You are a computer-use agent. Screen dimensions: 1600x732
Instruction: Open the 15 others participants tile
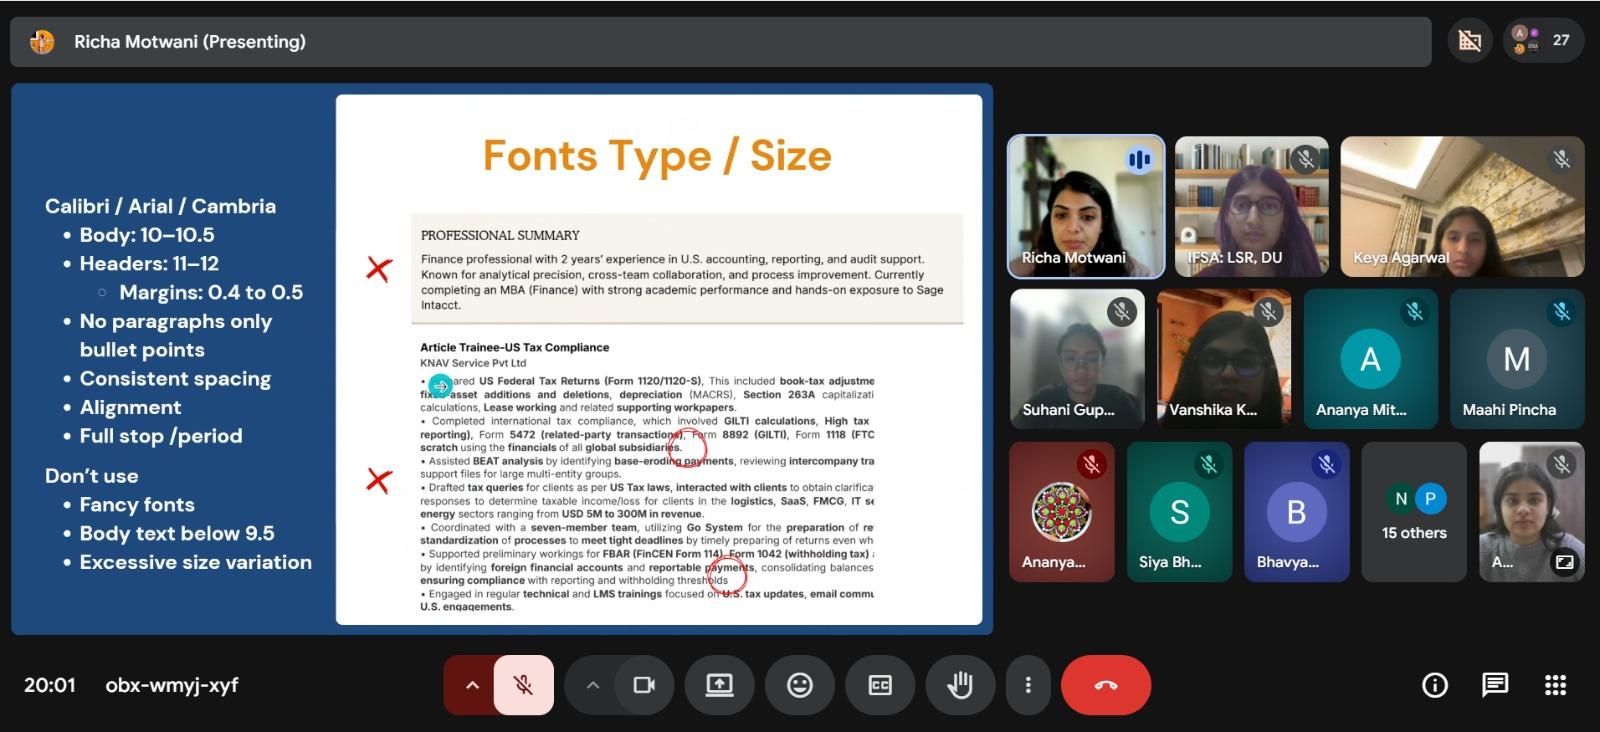[x=1413, y=512]
